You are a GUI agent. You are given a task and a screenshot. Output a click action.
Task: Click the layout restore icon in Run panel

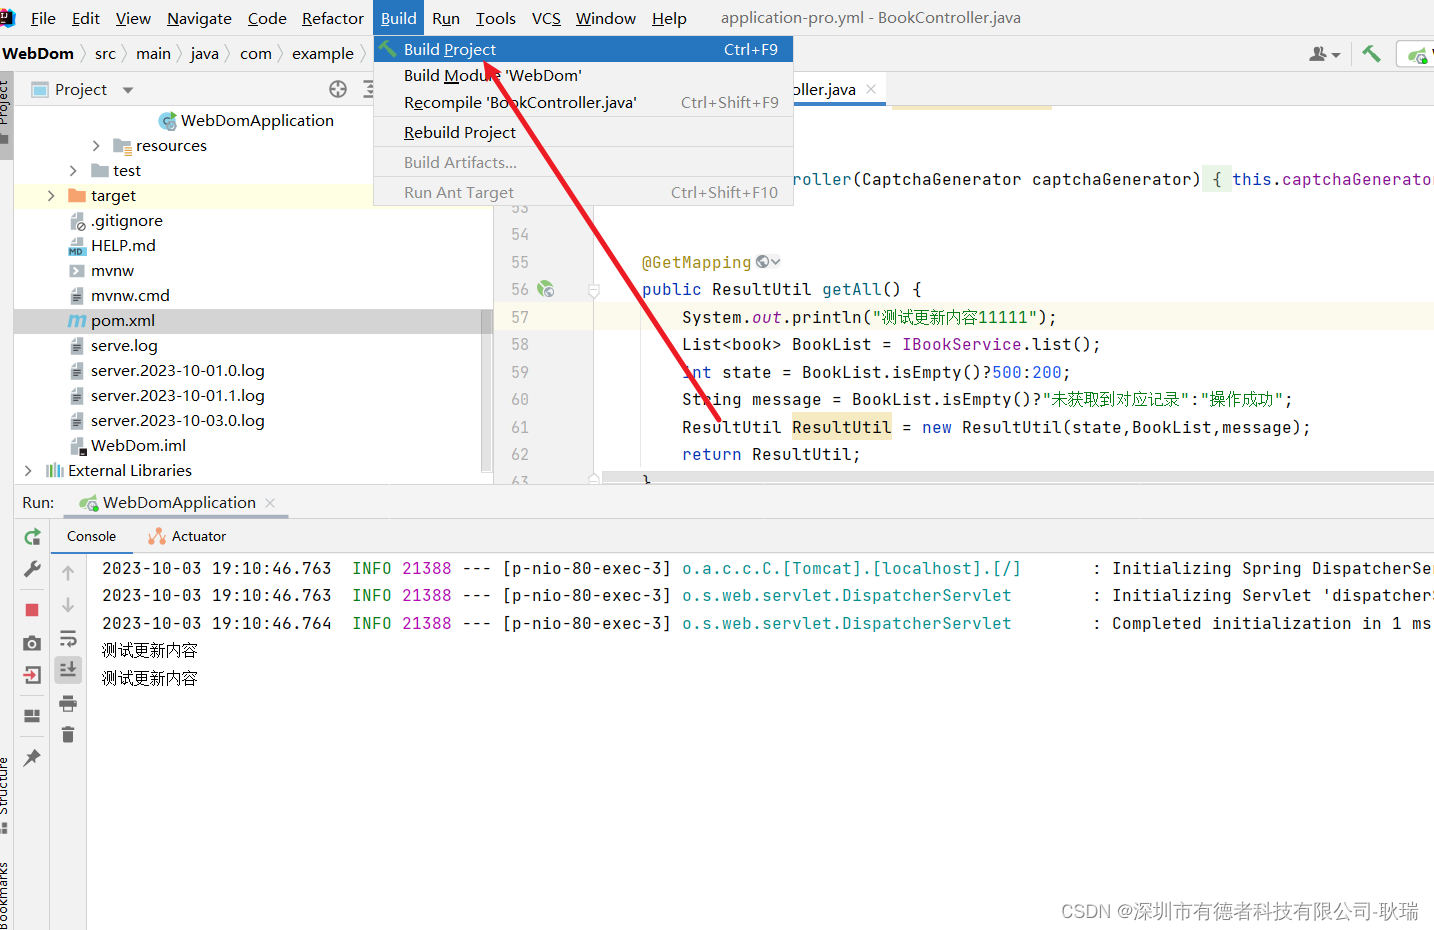click(32, 716)
